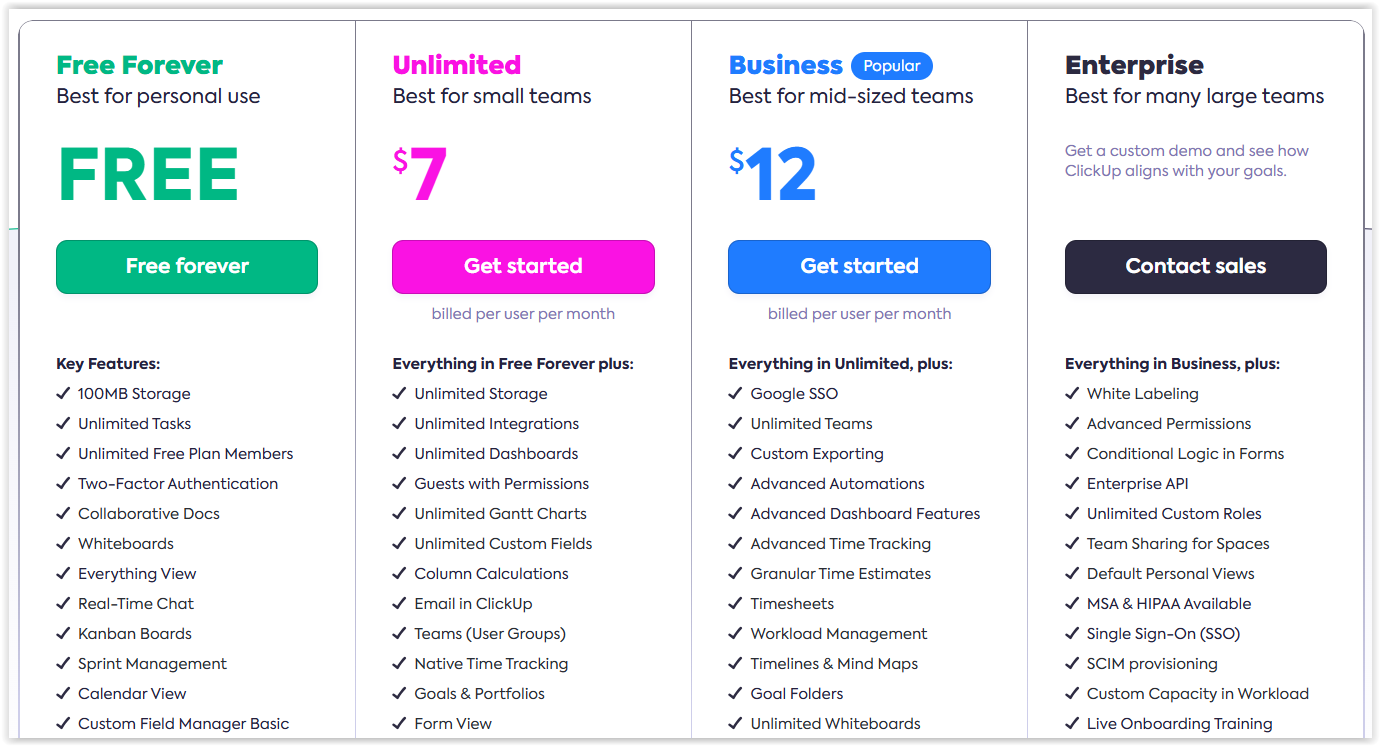Screen dimensions: 1380x746
Task: Select the checkmark next to Timesheets
Action: [734, 603]
